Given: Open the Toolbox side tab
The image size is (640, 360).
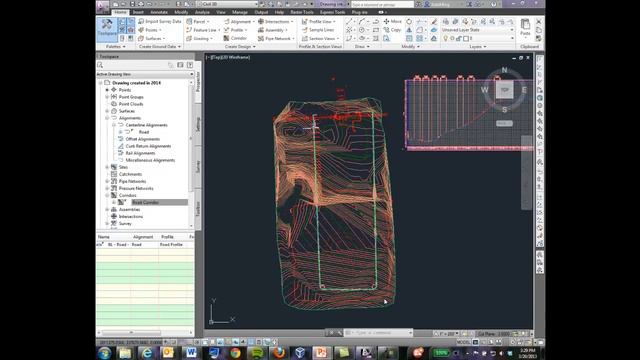Looking at the screenshot, I should tap(198, 209).
